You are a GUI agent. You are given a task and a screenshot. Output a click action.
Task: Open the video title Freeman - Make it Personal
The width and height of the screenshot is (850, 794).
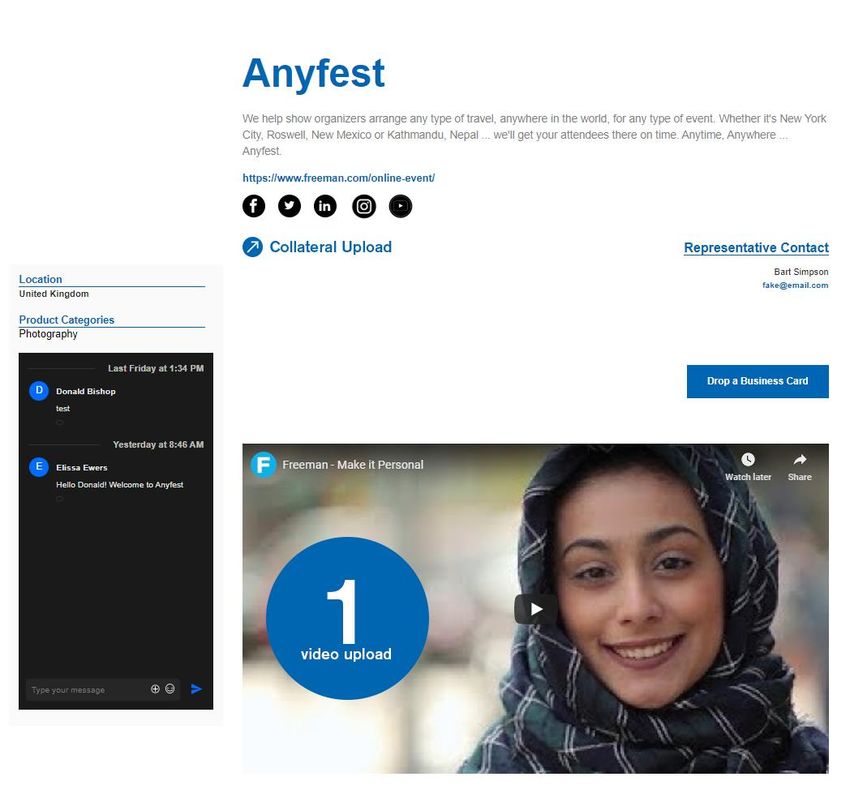pos(353,464)
